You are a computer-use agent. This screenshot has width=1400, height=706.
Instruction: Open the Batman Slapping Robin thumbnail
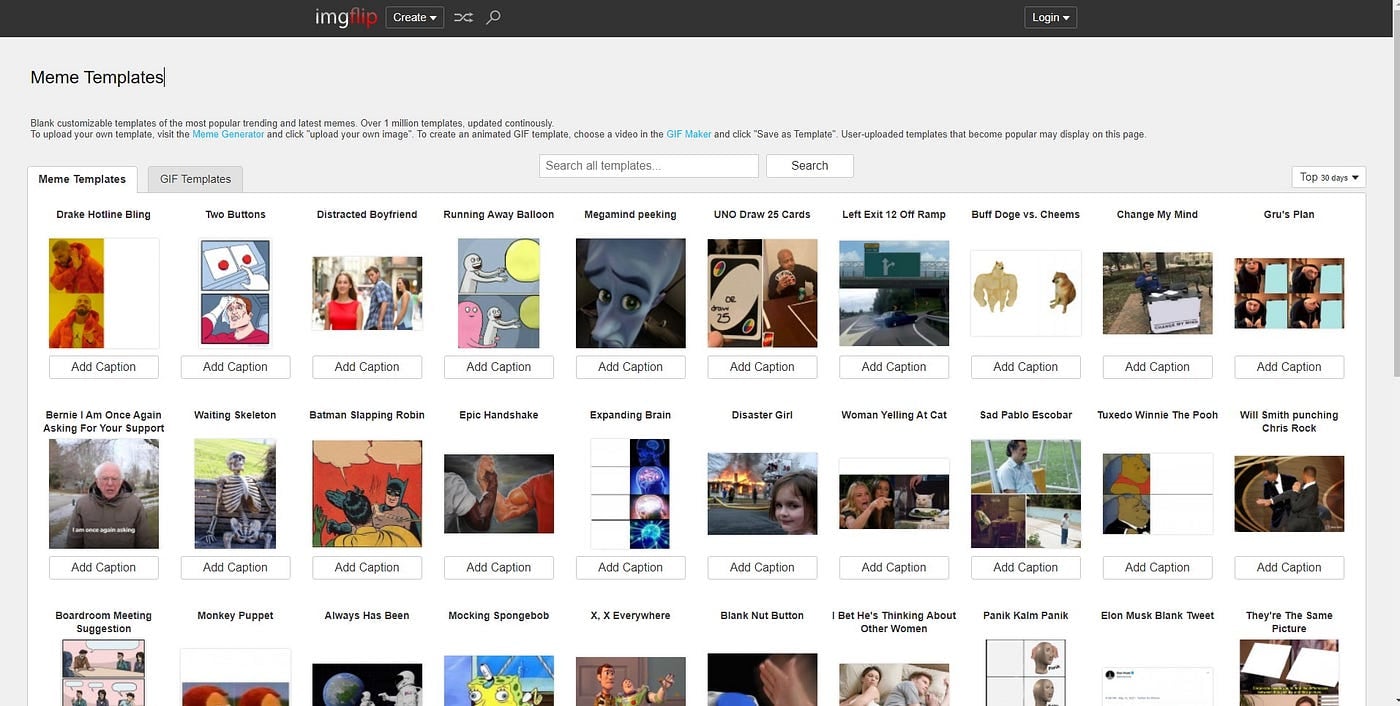367,493
